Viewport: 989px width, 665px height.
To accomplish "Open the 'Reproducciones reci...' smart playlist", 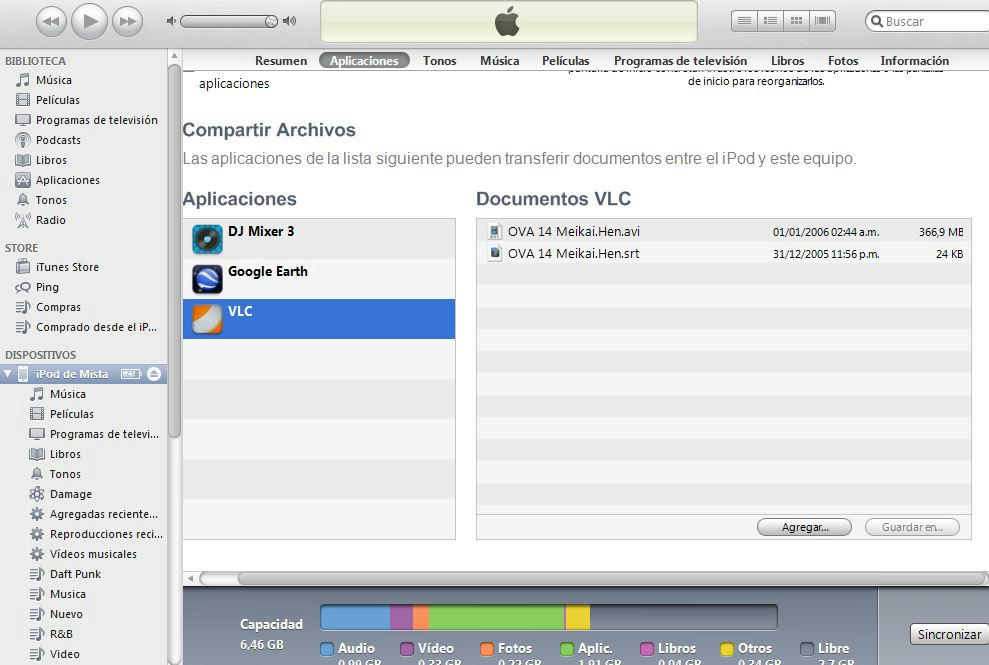I will click(x=107, y=534).
